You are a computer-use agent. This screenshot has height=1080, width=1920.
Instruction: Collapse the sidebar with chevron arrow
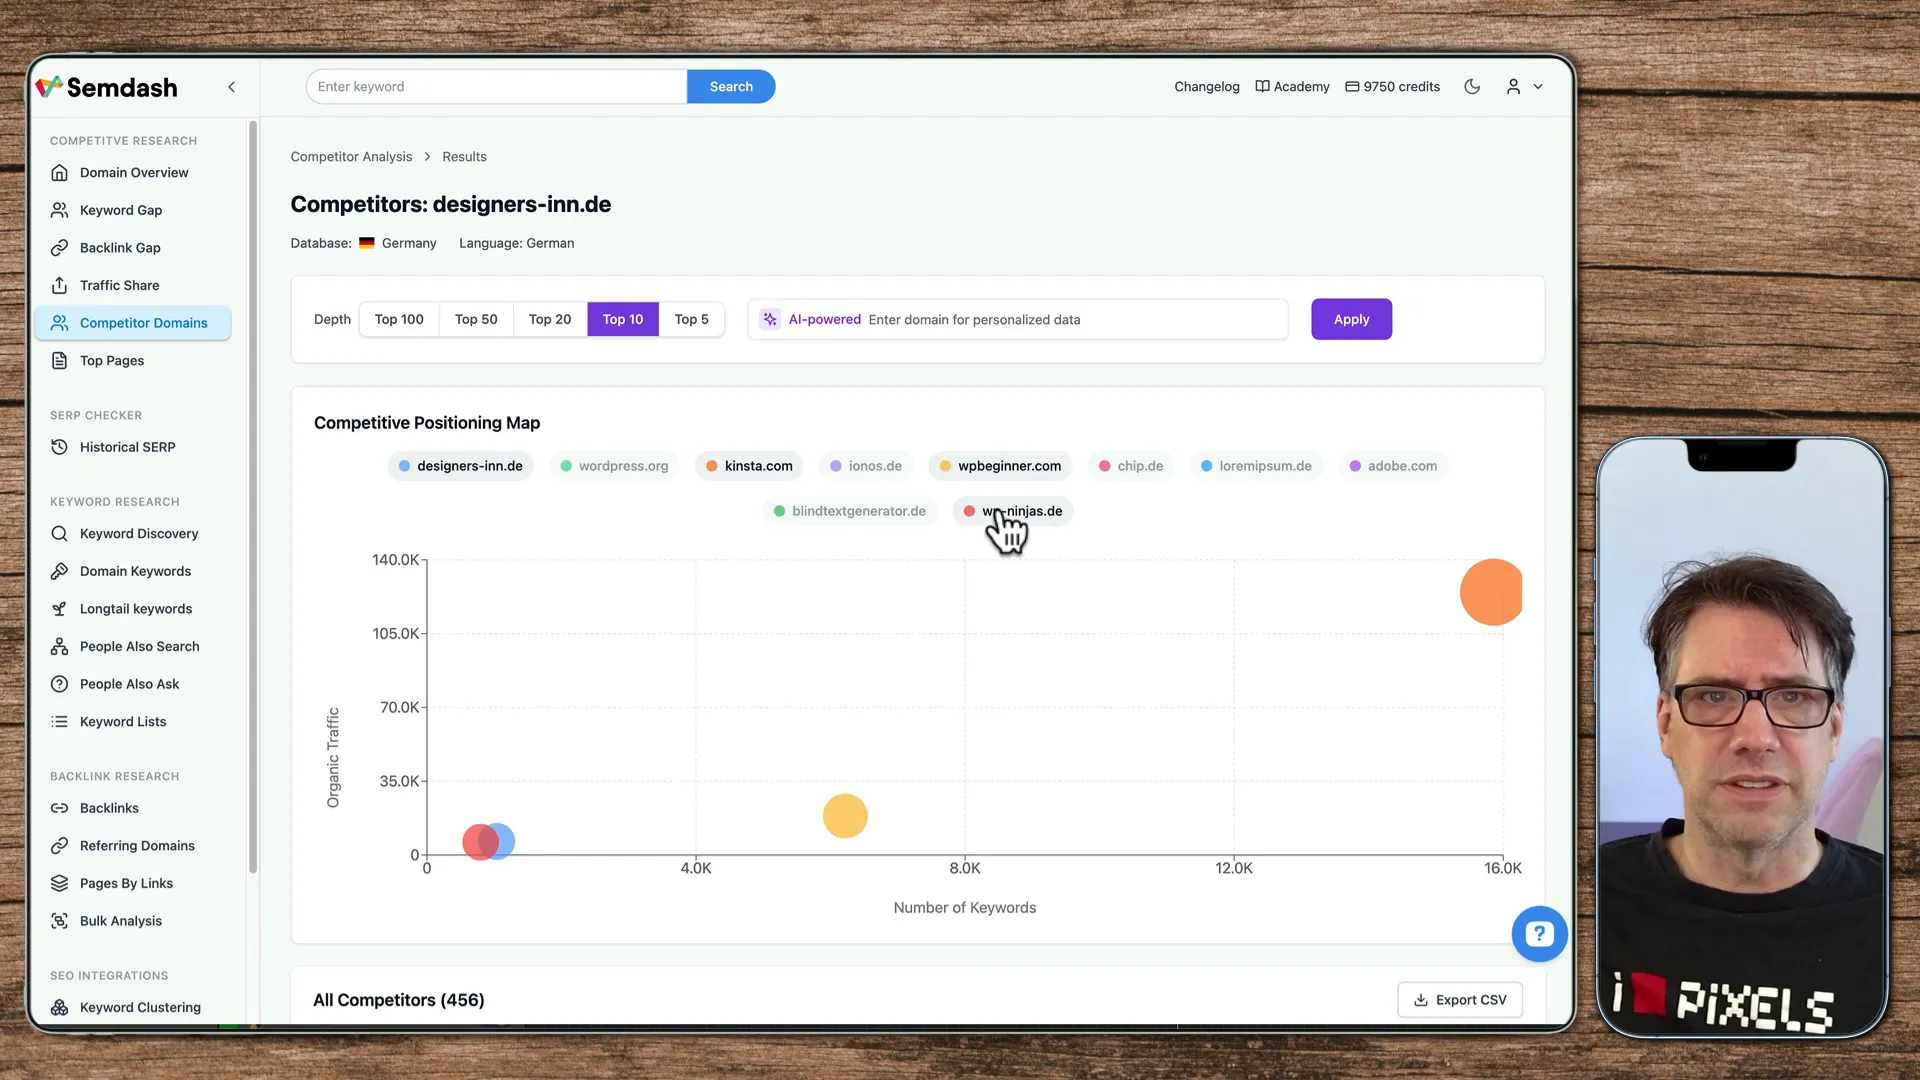tap(232, 87)
